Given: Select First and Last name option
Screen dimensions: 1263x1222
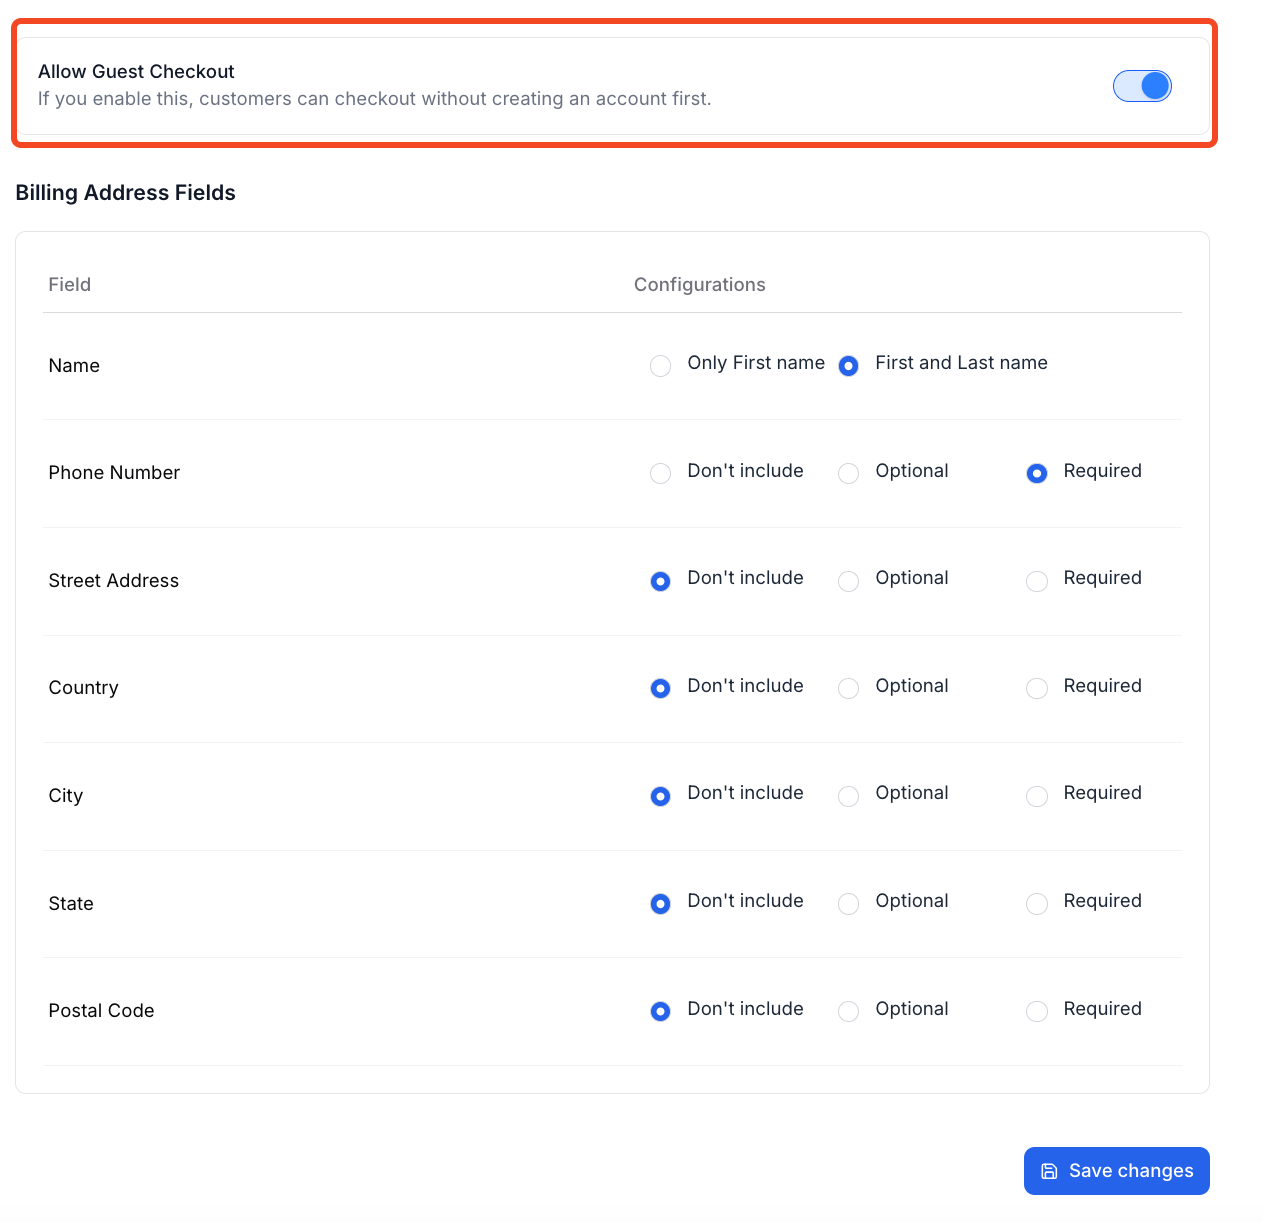Looking at the screenshot, I should pyautogui.click(x=848, y=366).
